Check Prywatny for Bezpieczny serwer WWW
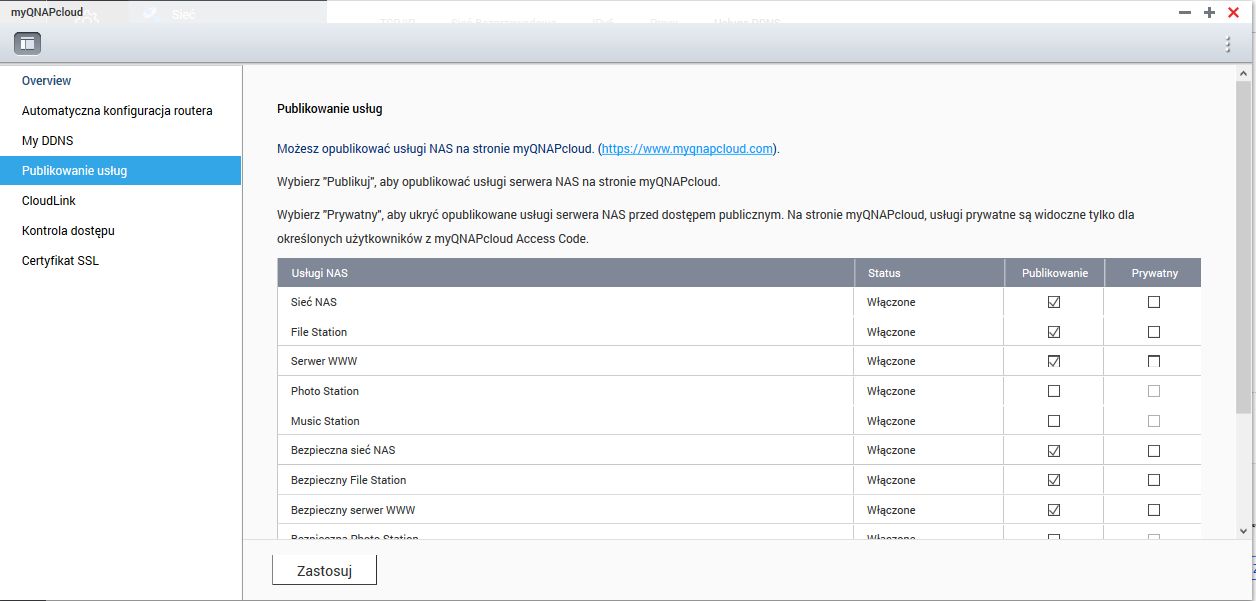Viewport: 1256px width, 601px height. [1154, 510]
